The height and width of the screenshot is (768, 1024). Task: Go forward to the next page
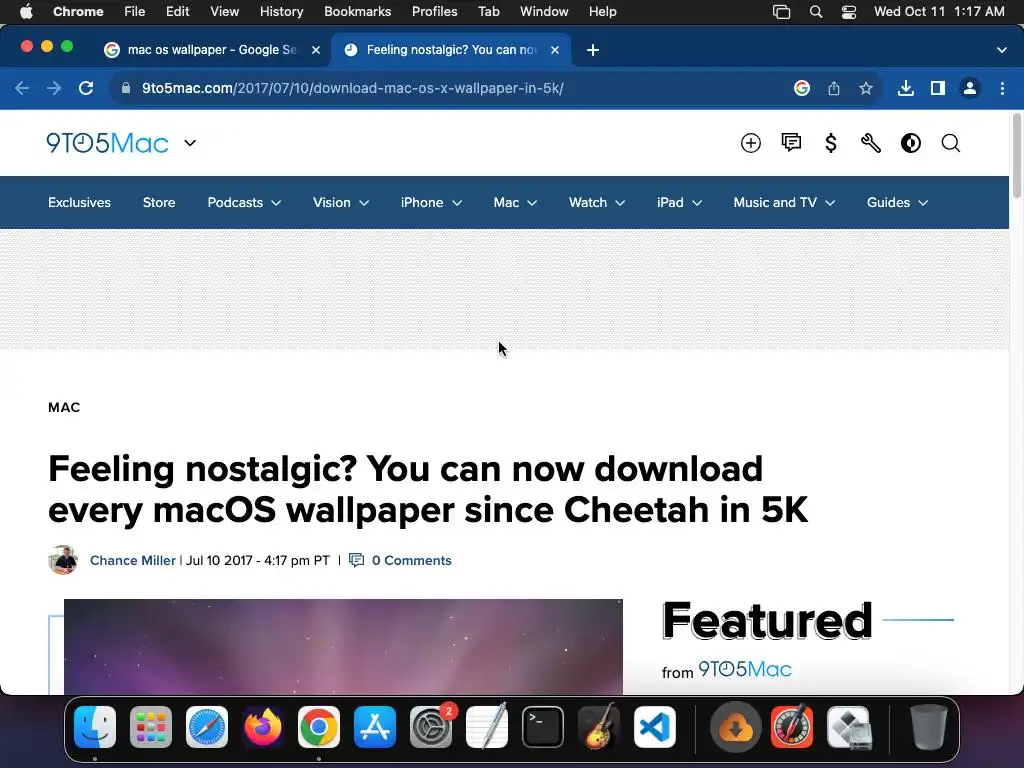point(54,88)
